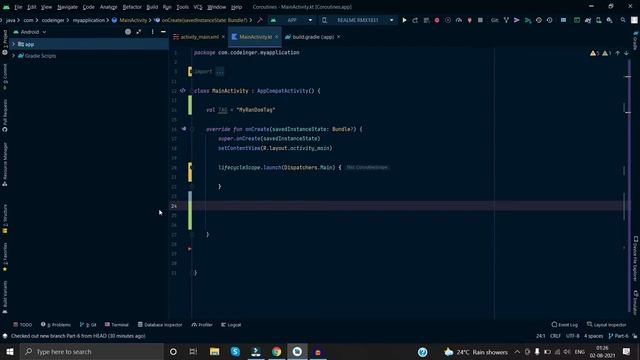Click Expand All icon in Project panel
Viewport: 640px width, 360px height.
[x=139, y=32]
